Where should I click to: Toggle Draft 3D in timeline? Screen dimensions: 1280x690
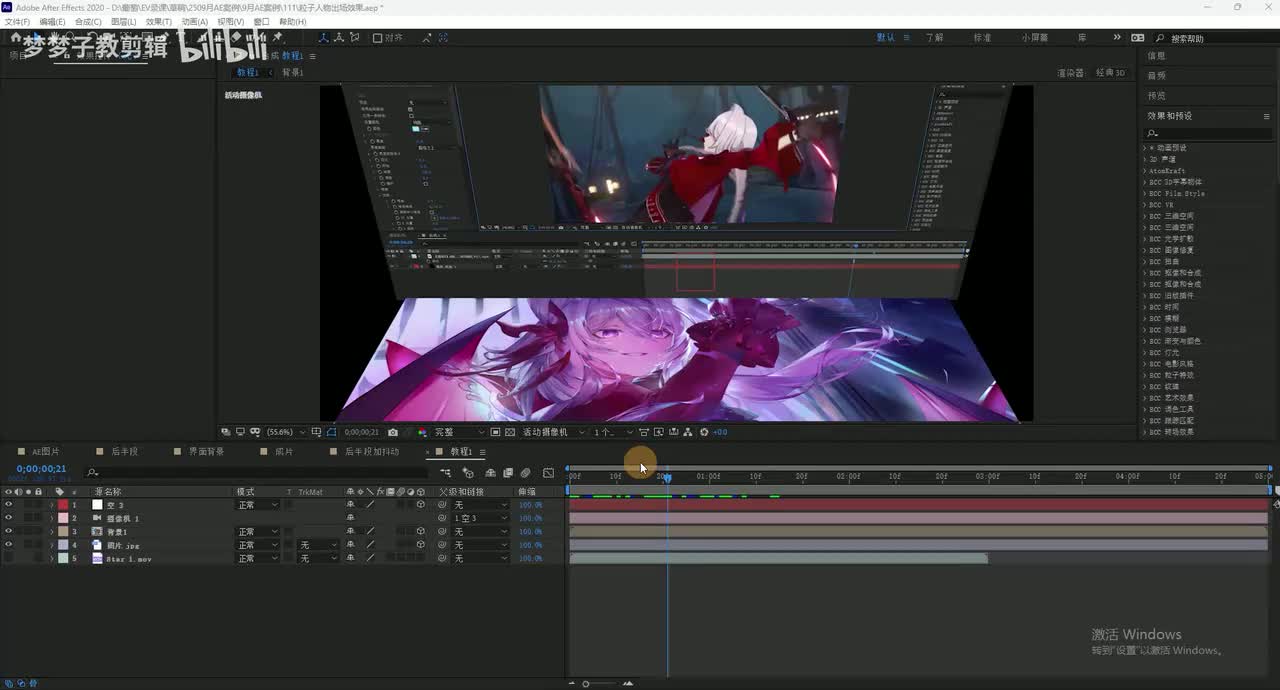tap(468, 473)
